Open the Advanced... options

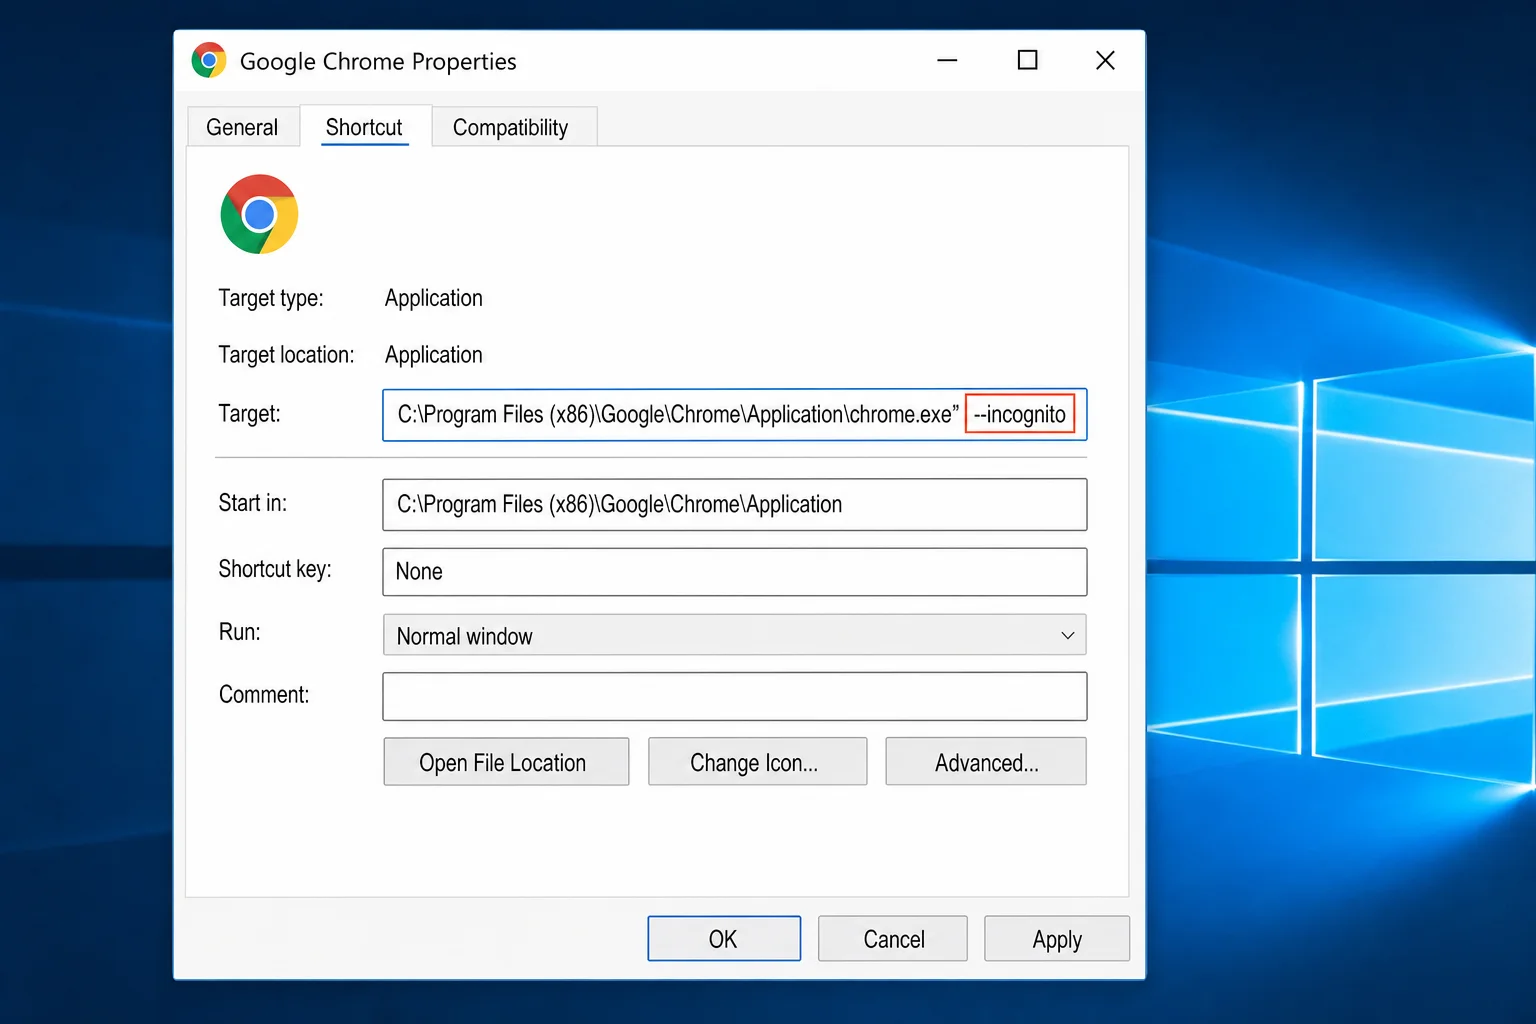[985, 762]
